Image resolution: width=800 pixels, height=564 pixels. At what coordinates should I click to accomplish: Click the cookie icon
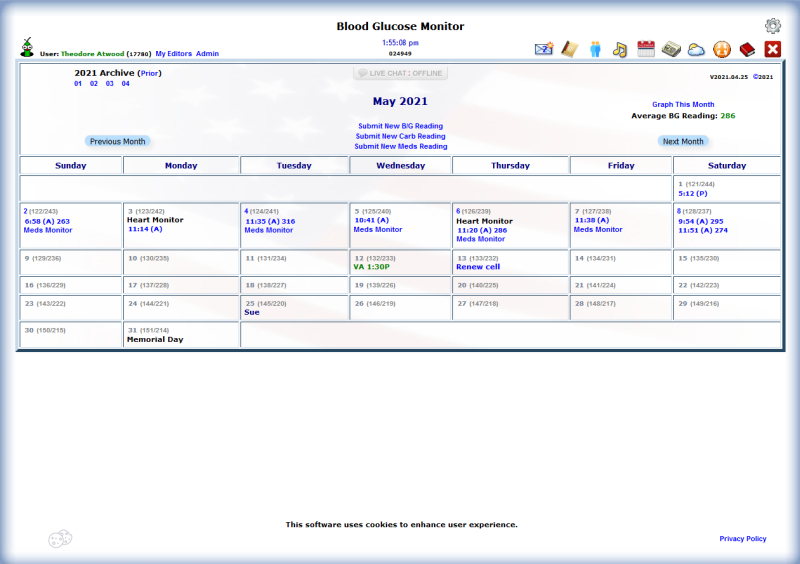coord(60,538)
